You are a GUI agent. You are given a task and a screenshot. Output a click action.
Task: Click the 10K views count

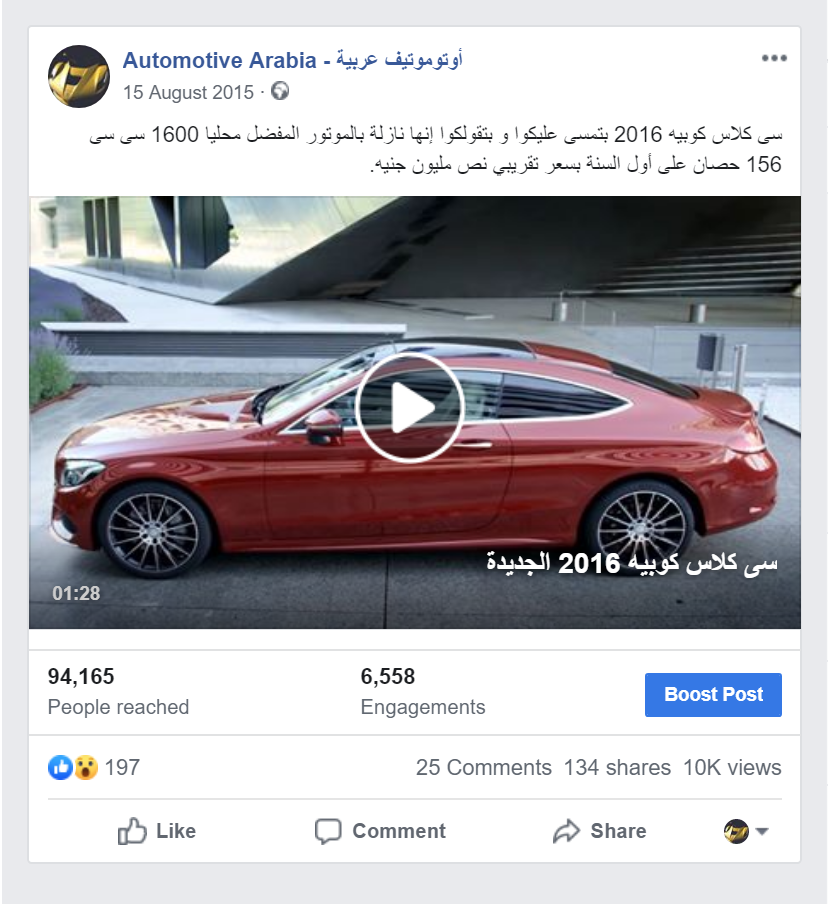[x=732, y=767]
